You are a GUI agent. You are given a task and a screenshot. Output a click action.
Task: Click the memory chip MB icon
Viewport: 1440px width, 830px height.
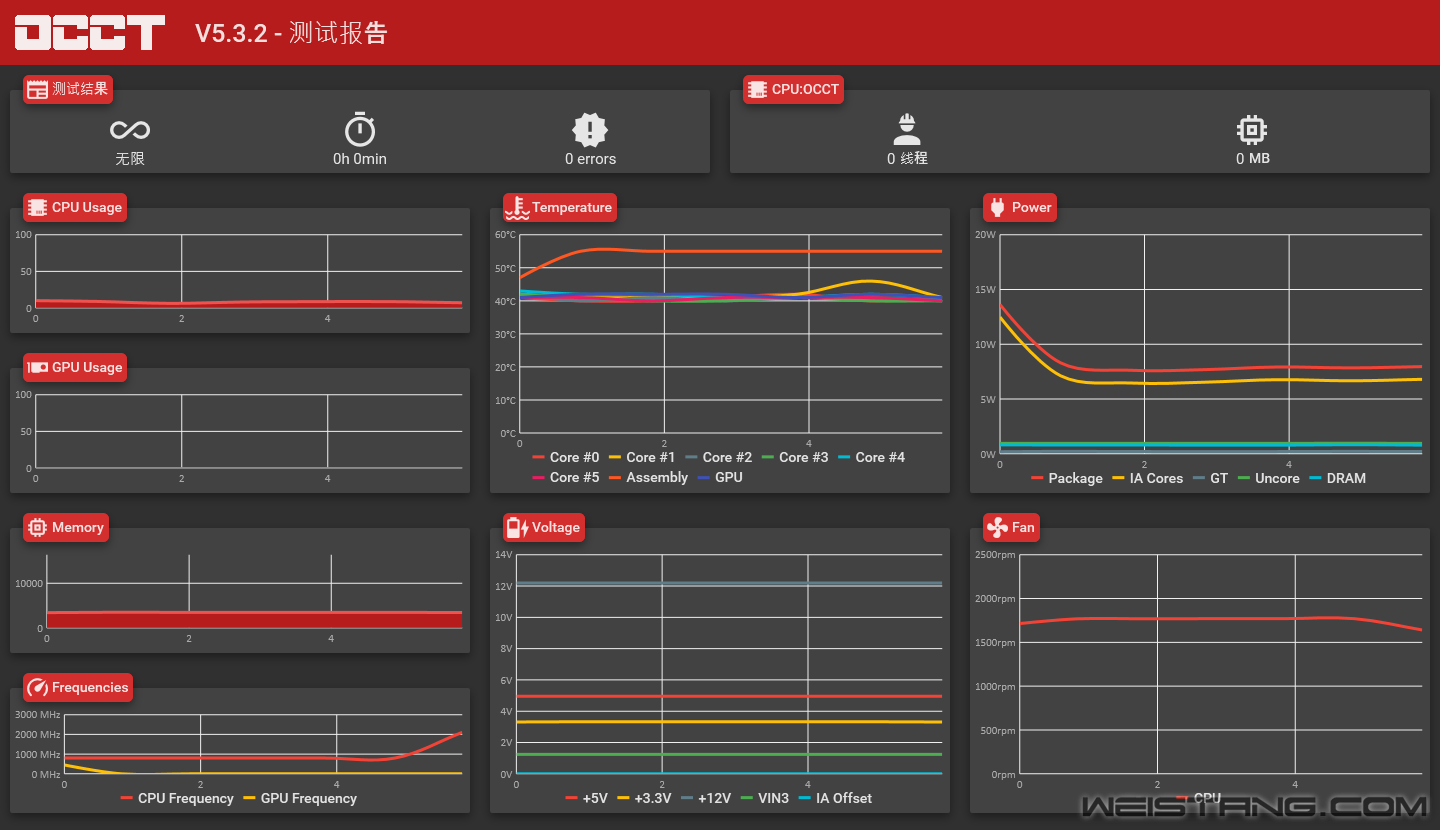click(1252, 130)
